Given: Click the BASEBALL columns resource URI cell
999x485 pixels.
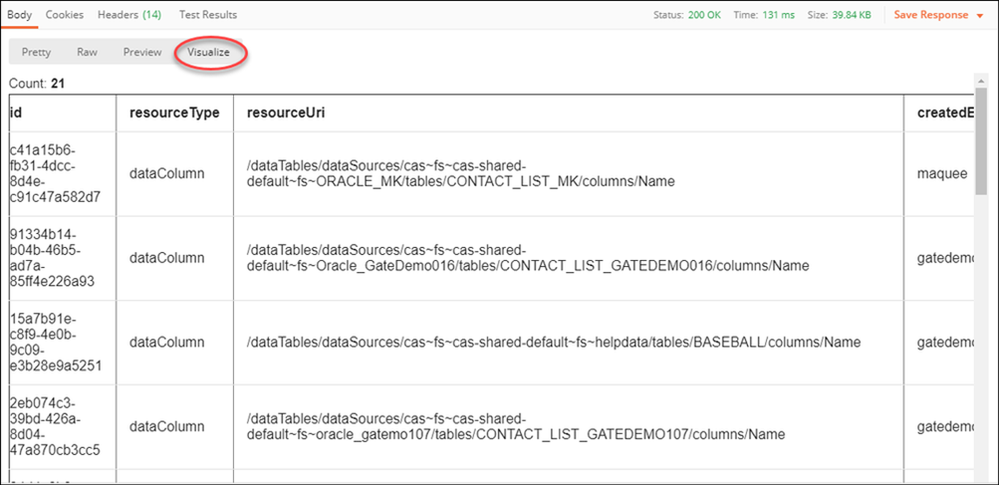Looking at the screenshot, I should coord(553,342).
